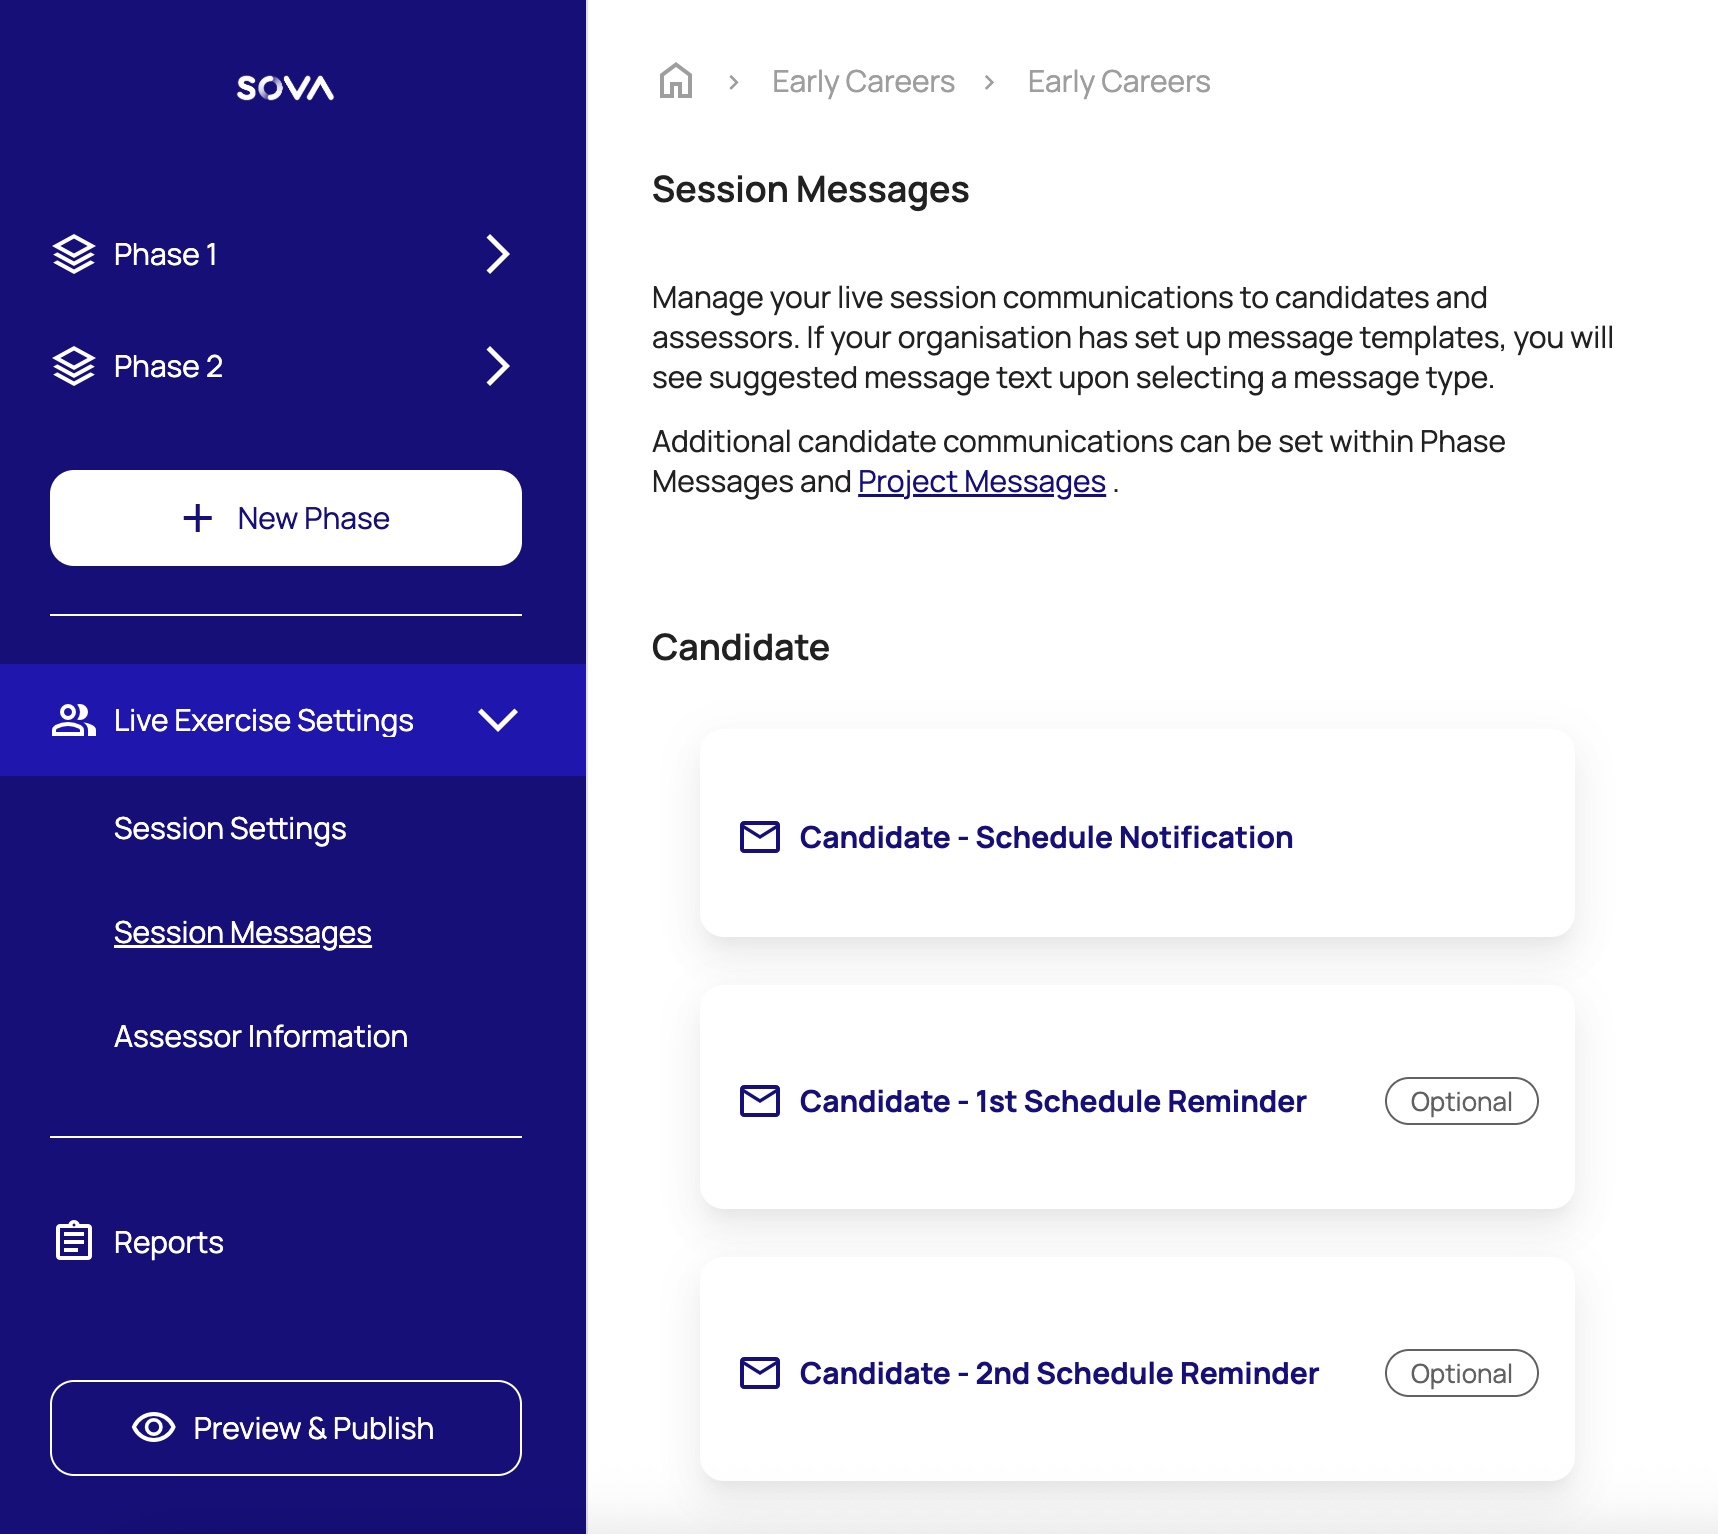Viewport: 1718px width, 1534px height.
Task: Click the eye icon in Preview & Publish
Action: pos(154,1427)
